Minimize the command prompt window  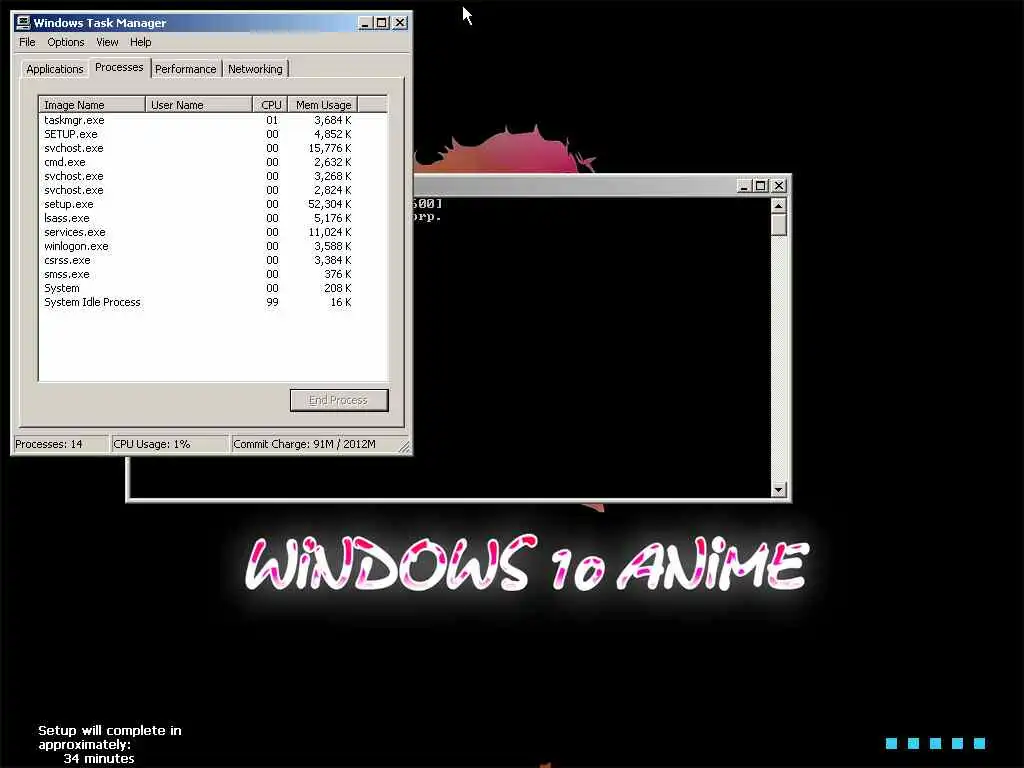[x=744, y=186]
